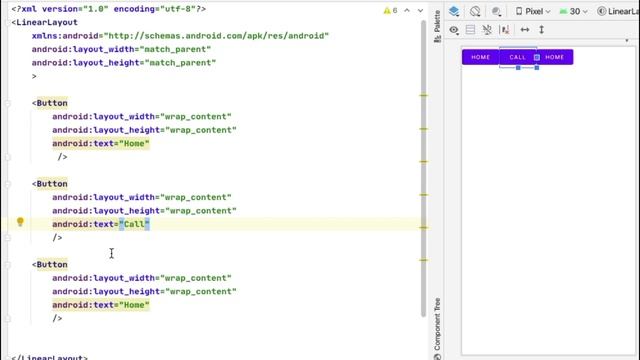640x360 pixels.
Task: Click the LinearLayout opening tag
Action: click(x=44, y=22)
